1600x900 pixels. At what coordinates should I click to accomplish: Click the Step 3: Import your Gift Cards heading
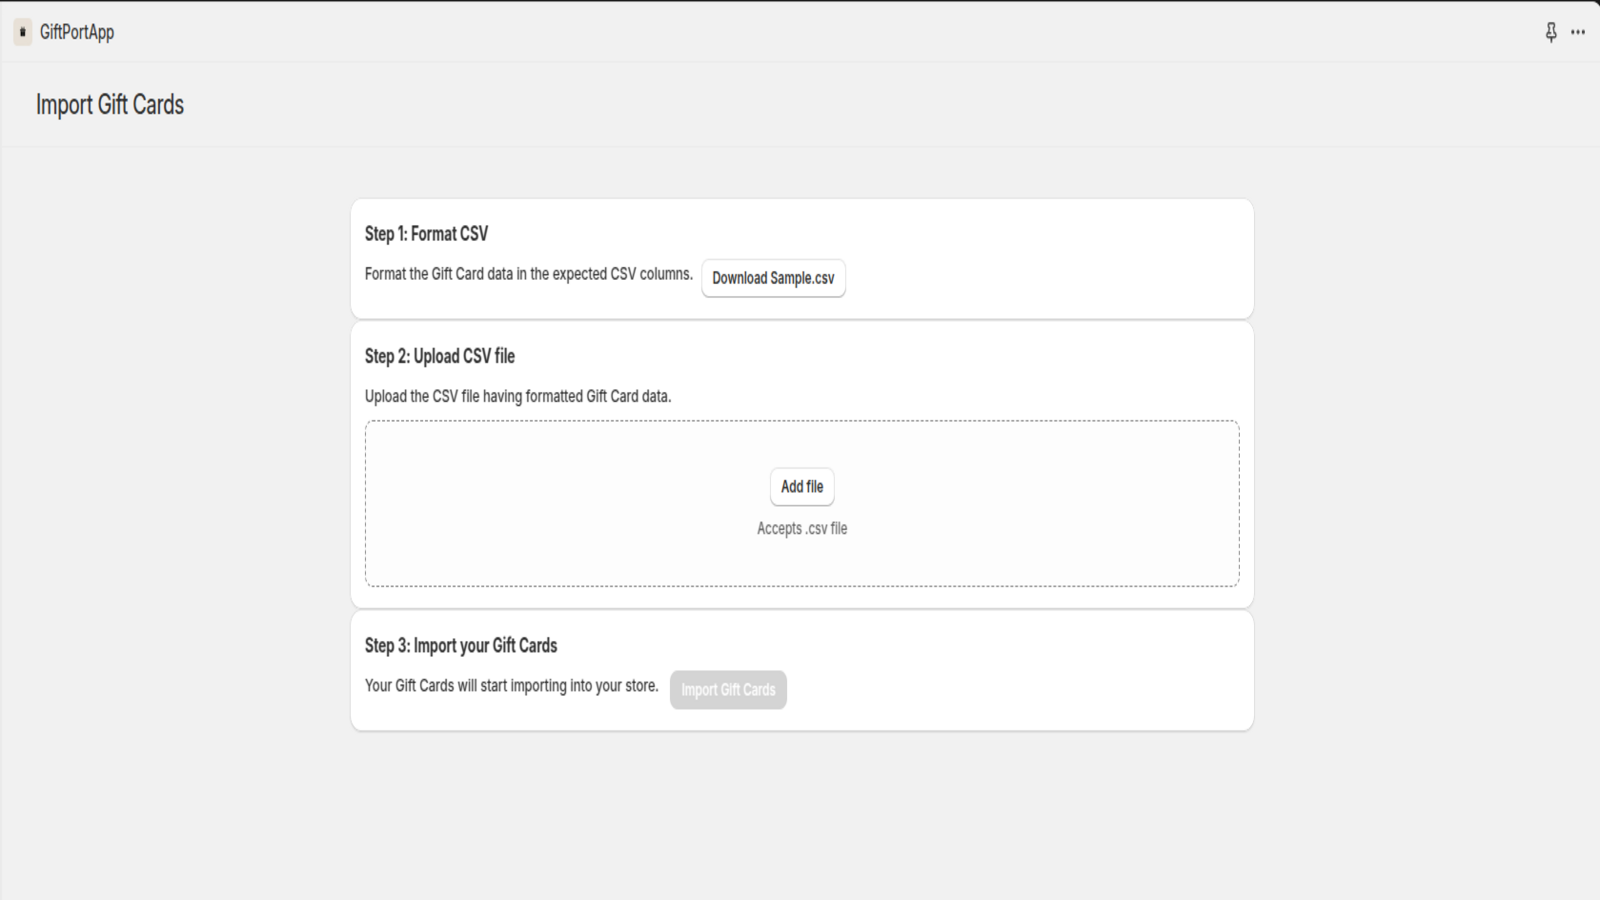point(460,646)
